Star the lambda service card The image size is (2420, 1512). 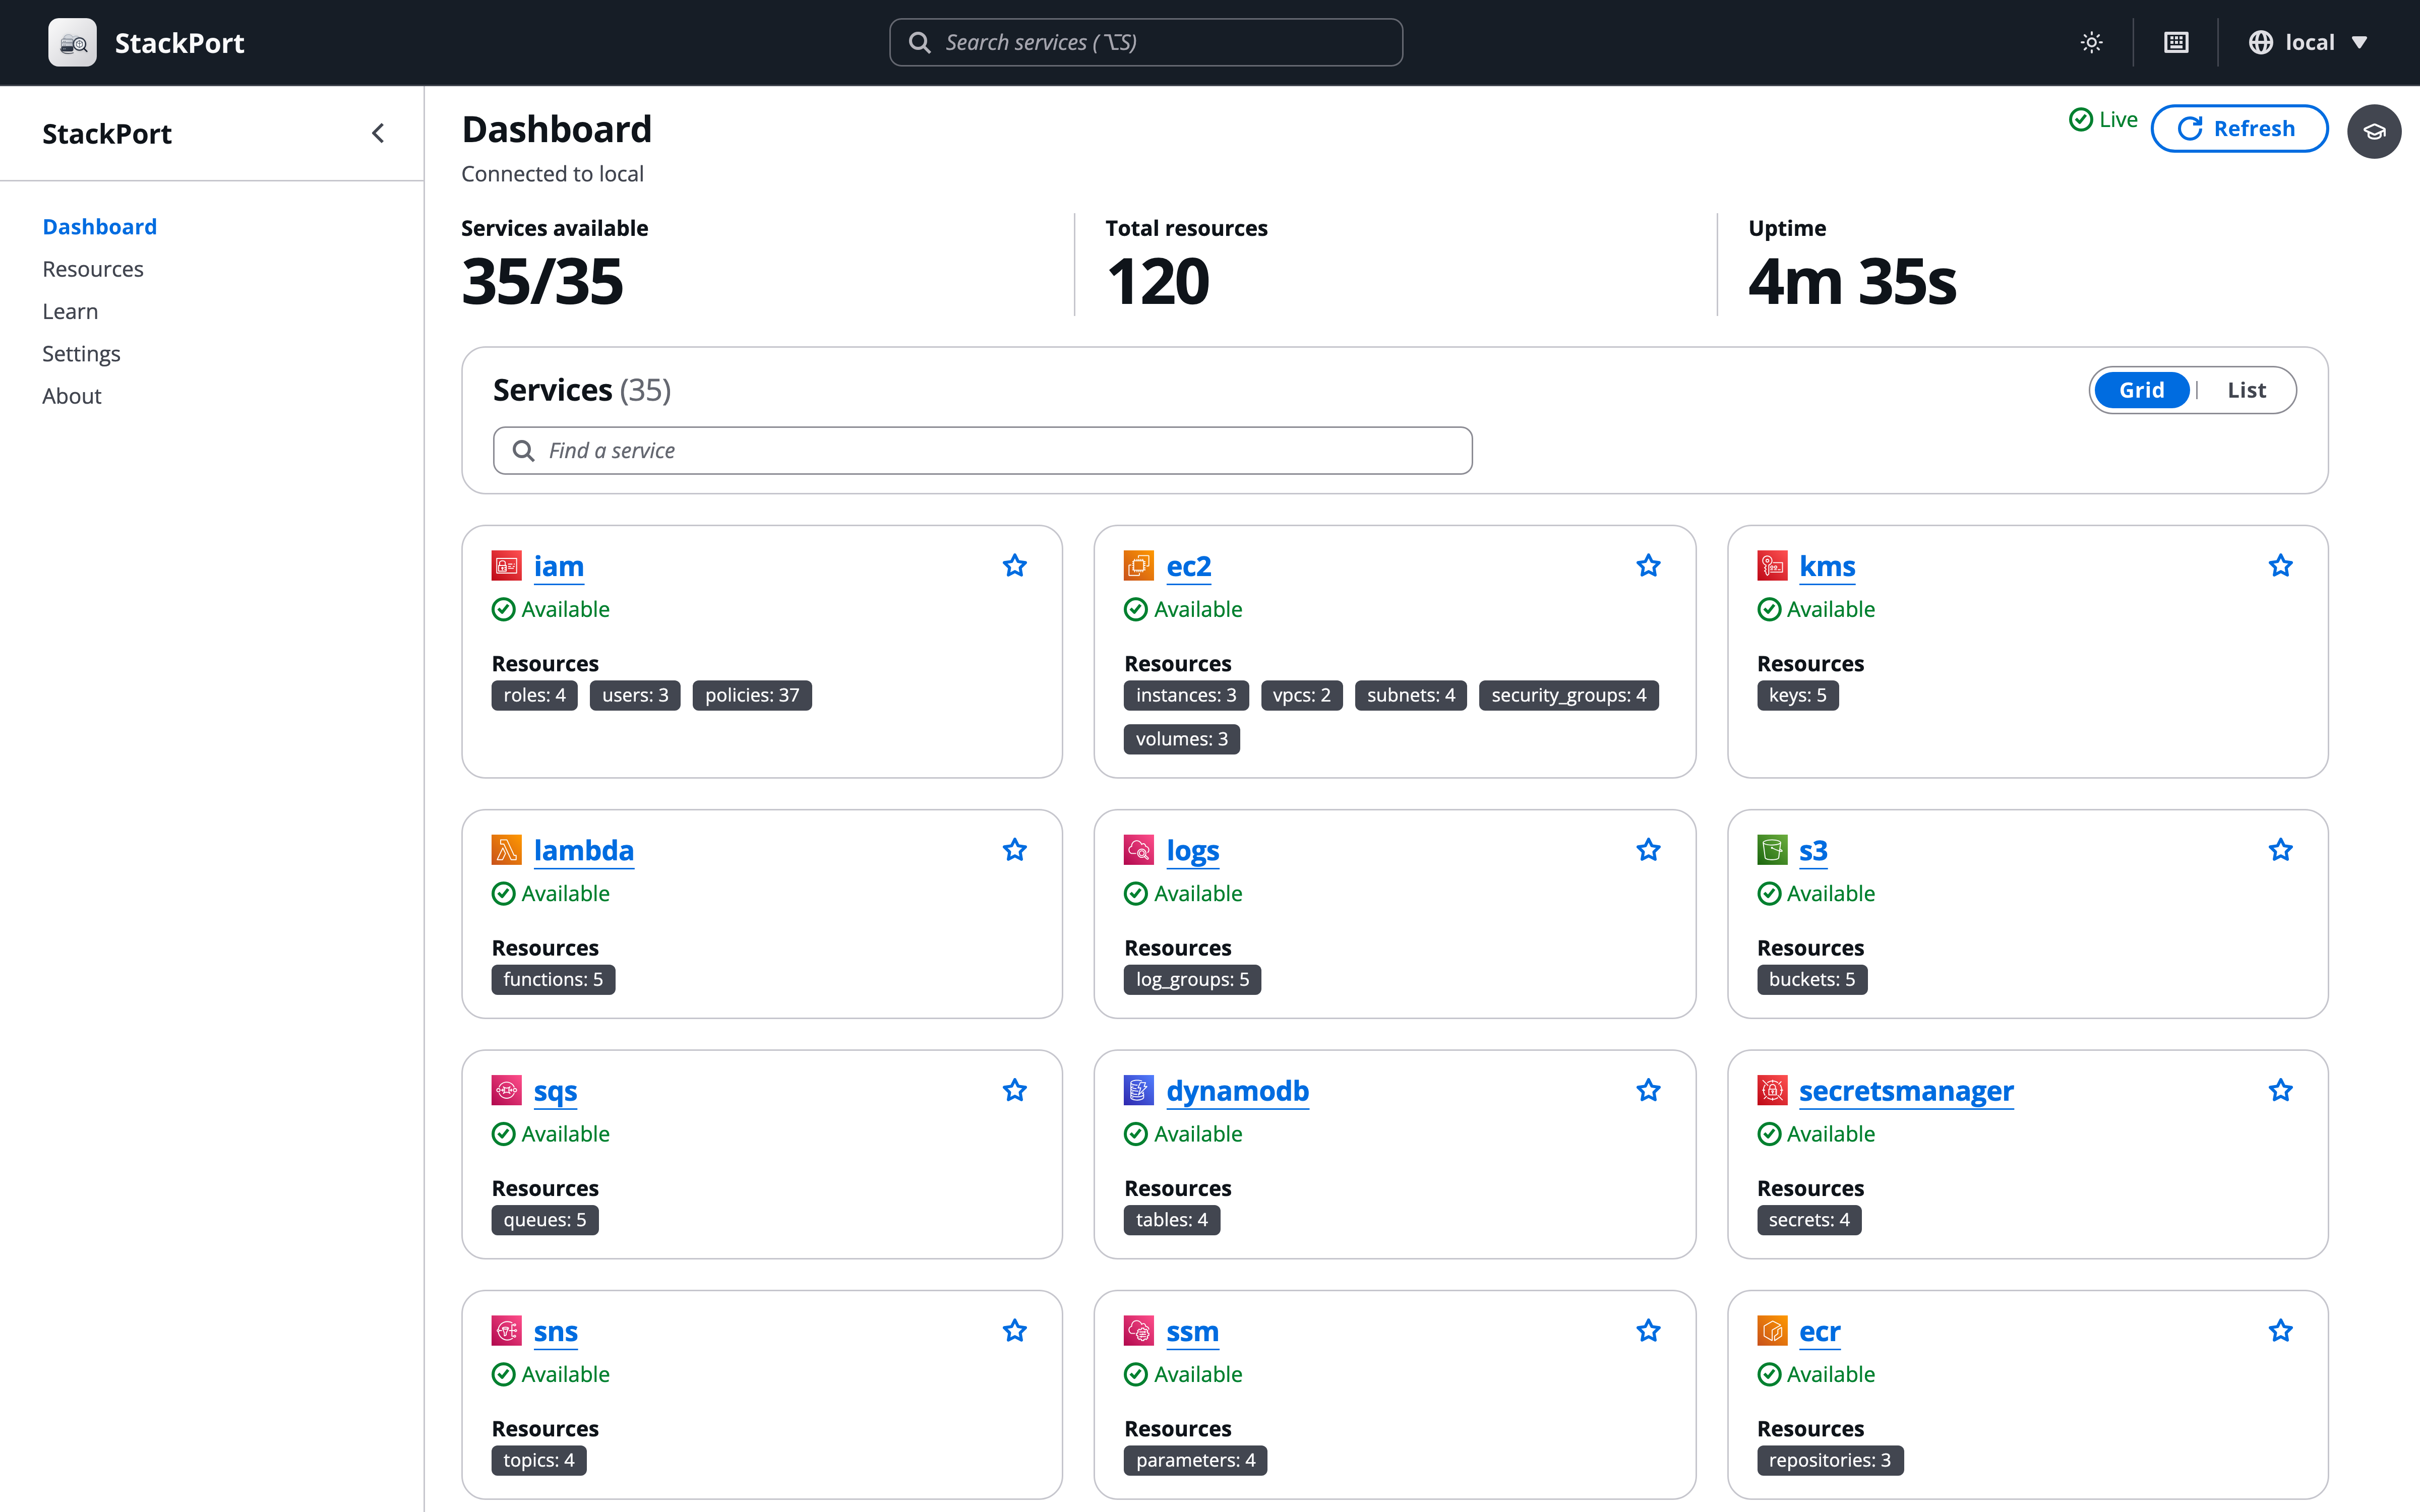click(1014, 850)
